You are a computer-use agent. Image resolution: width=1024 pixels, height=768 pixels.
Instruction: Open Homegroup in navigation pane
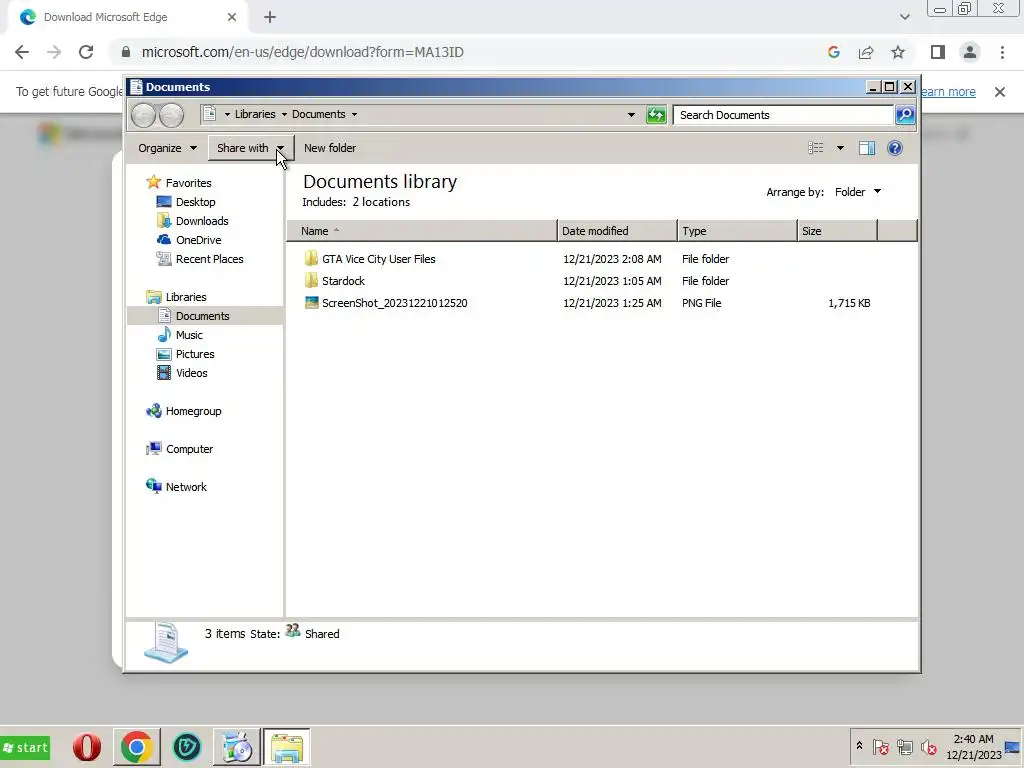(193, 411)
